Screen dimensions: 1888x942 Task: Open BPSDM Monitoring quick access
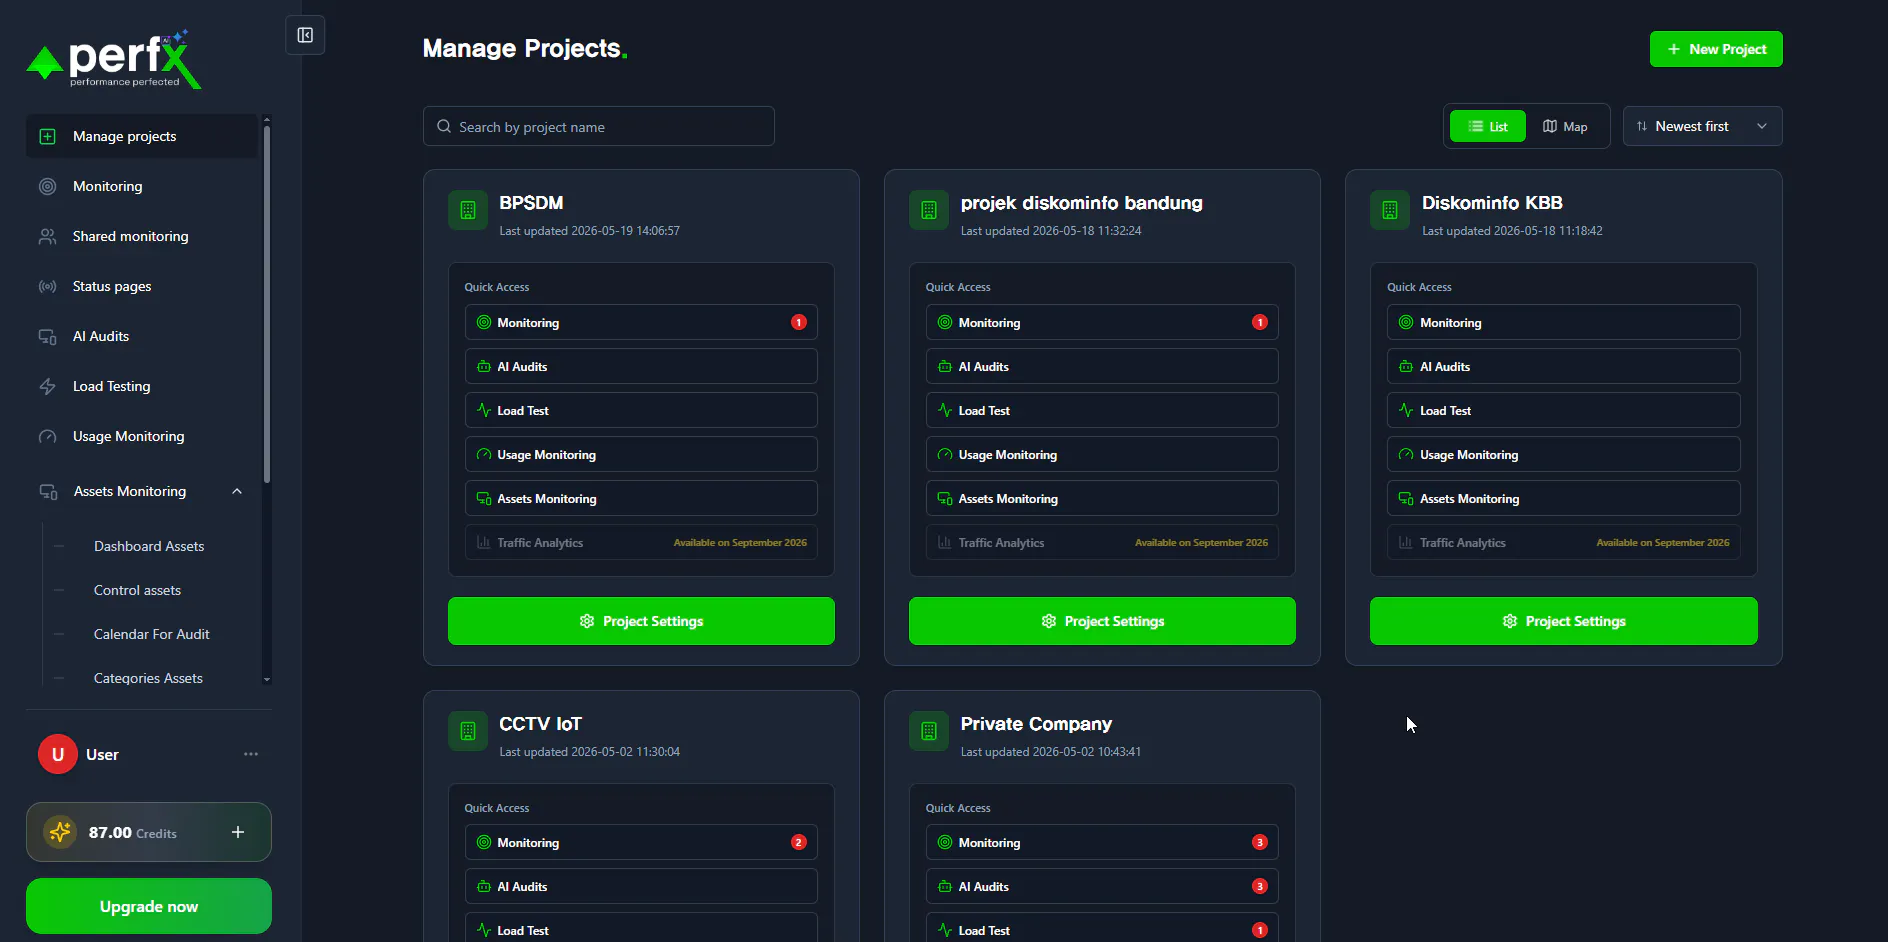(641, 322)
